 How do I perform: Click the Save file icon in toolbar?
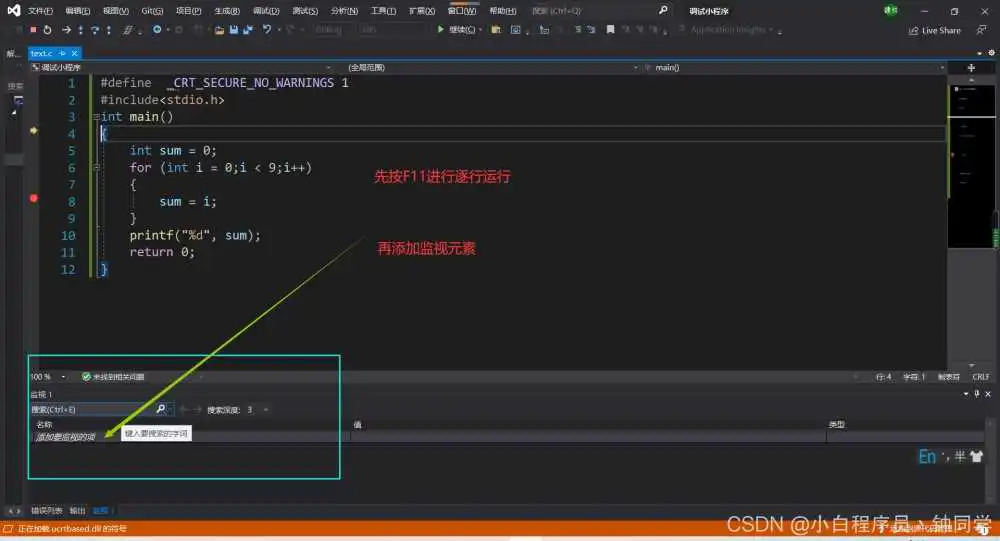[x=233, y=30]
